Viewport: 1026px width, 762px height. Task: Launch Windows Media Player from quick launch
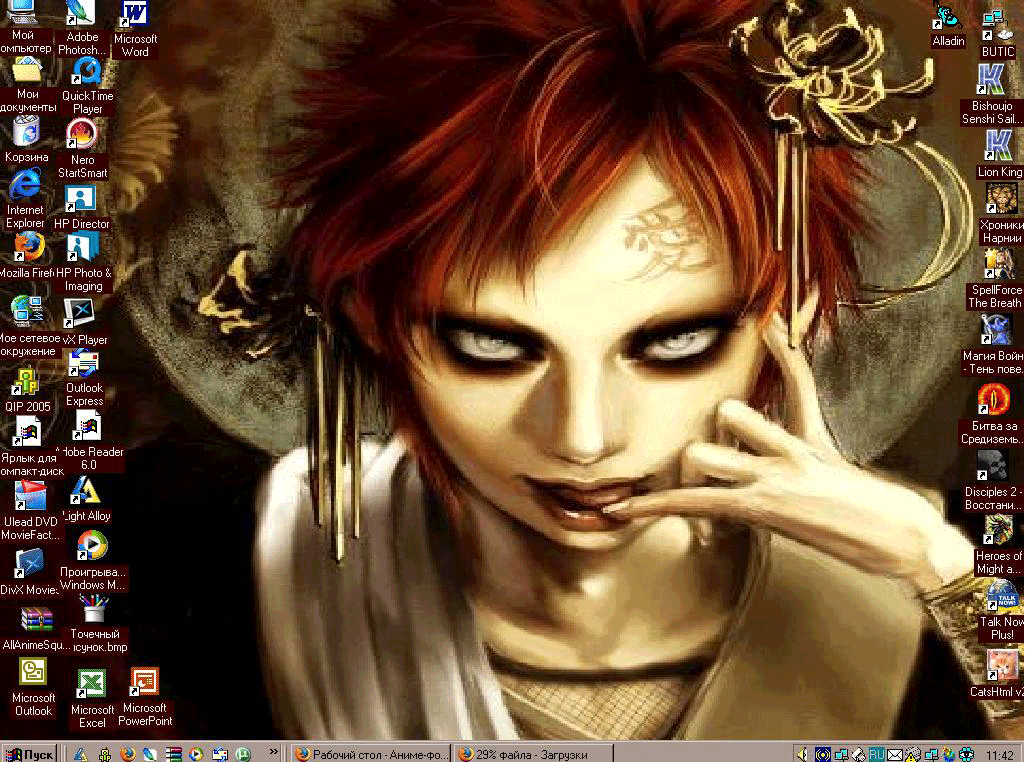196,754
